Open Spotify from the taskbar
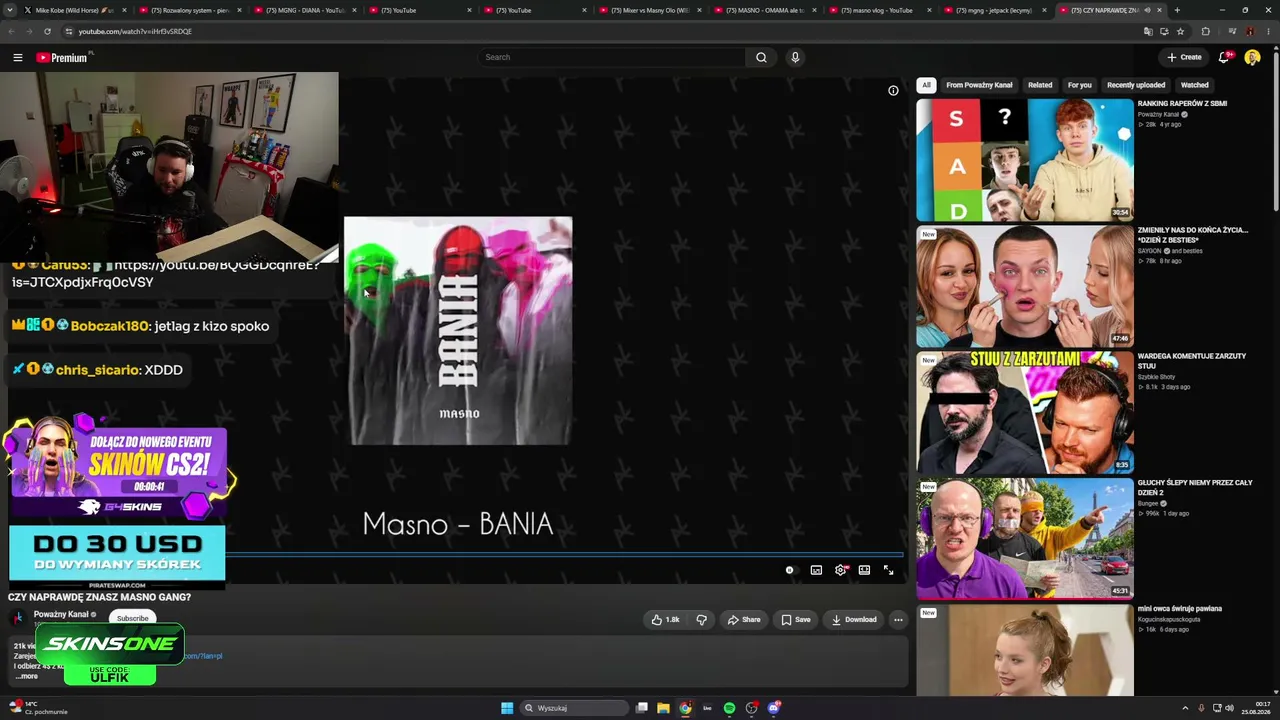The height and width of the screenshot is (720, 1280). point(729,708)
